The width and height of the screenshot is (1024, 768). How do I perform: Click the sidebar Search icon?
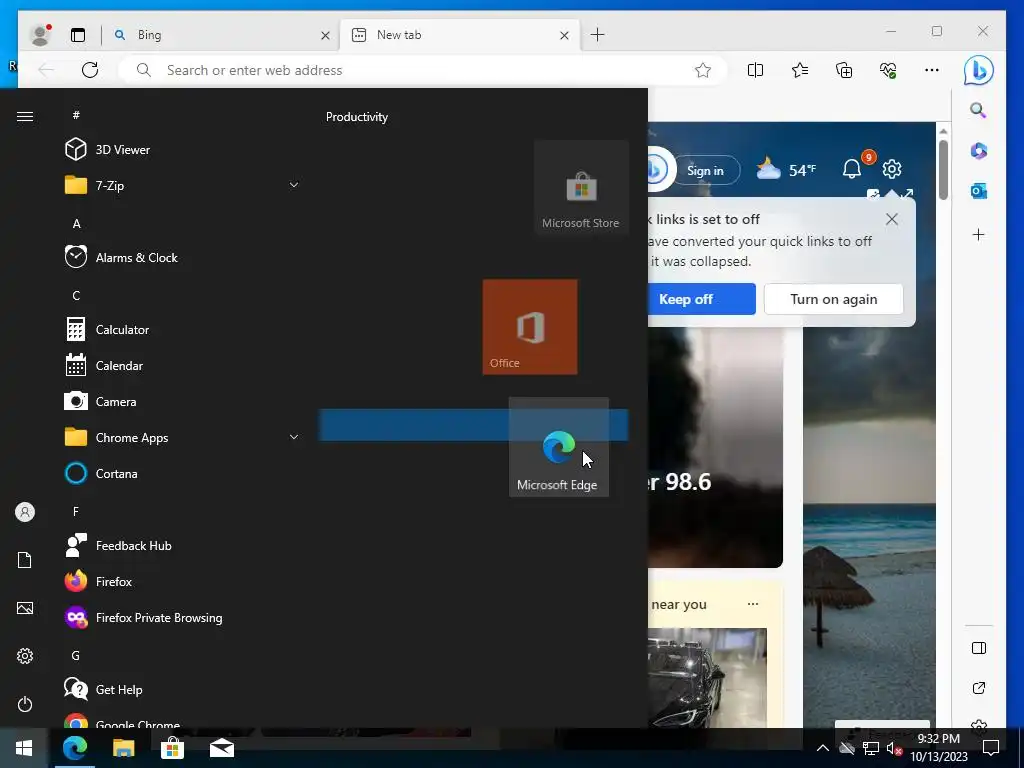click(978, 110)
